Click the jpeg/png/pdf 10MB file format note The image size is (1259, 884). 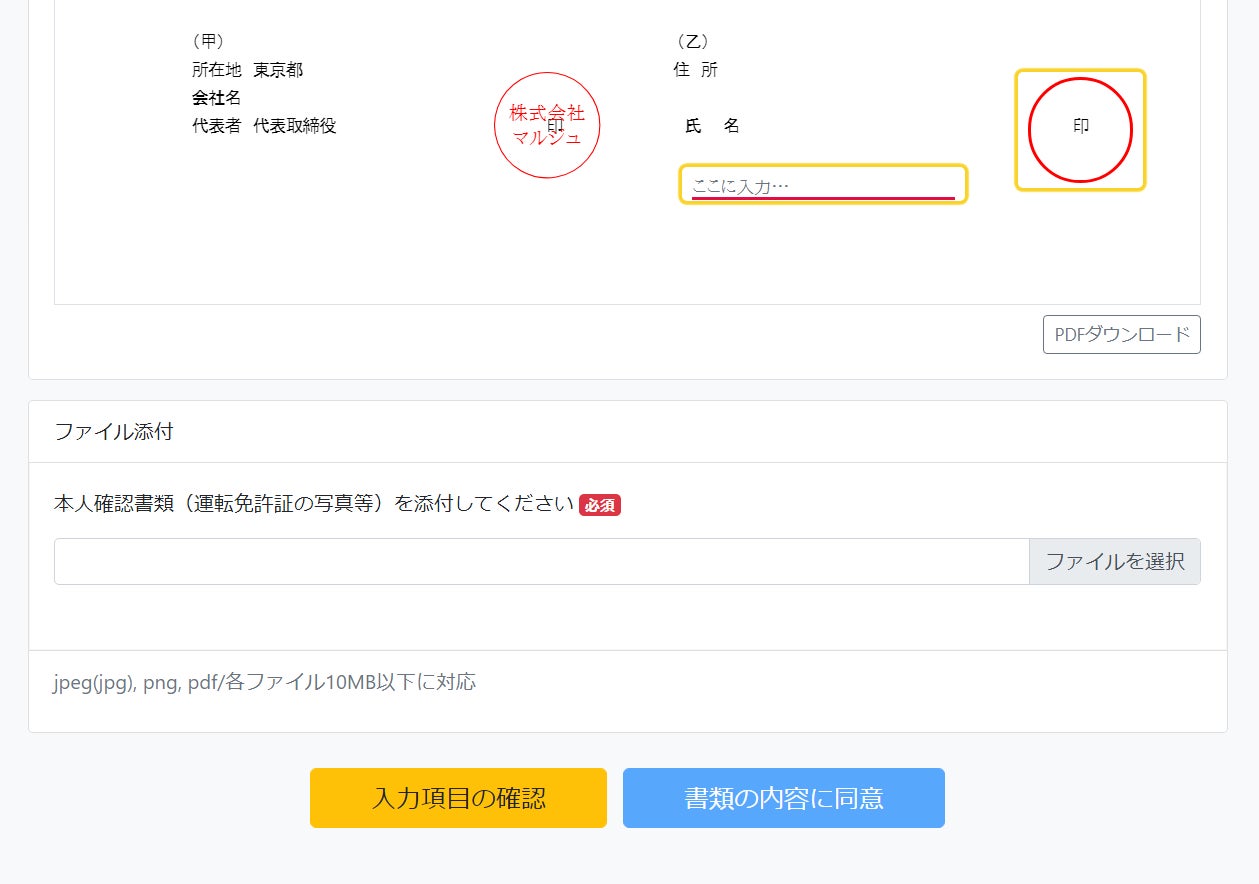click(265, 683)
